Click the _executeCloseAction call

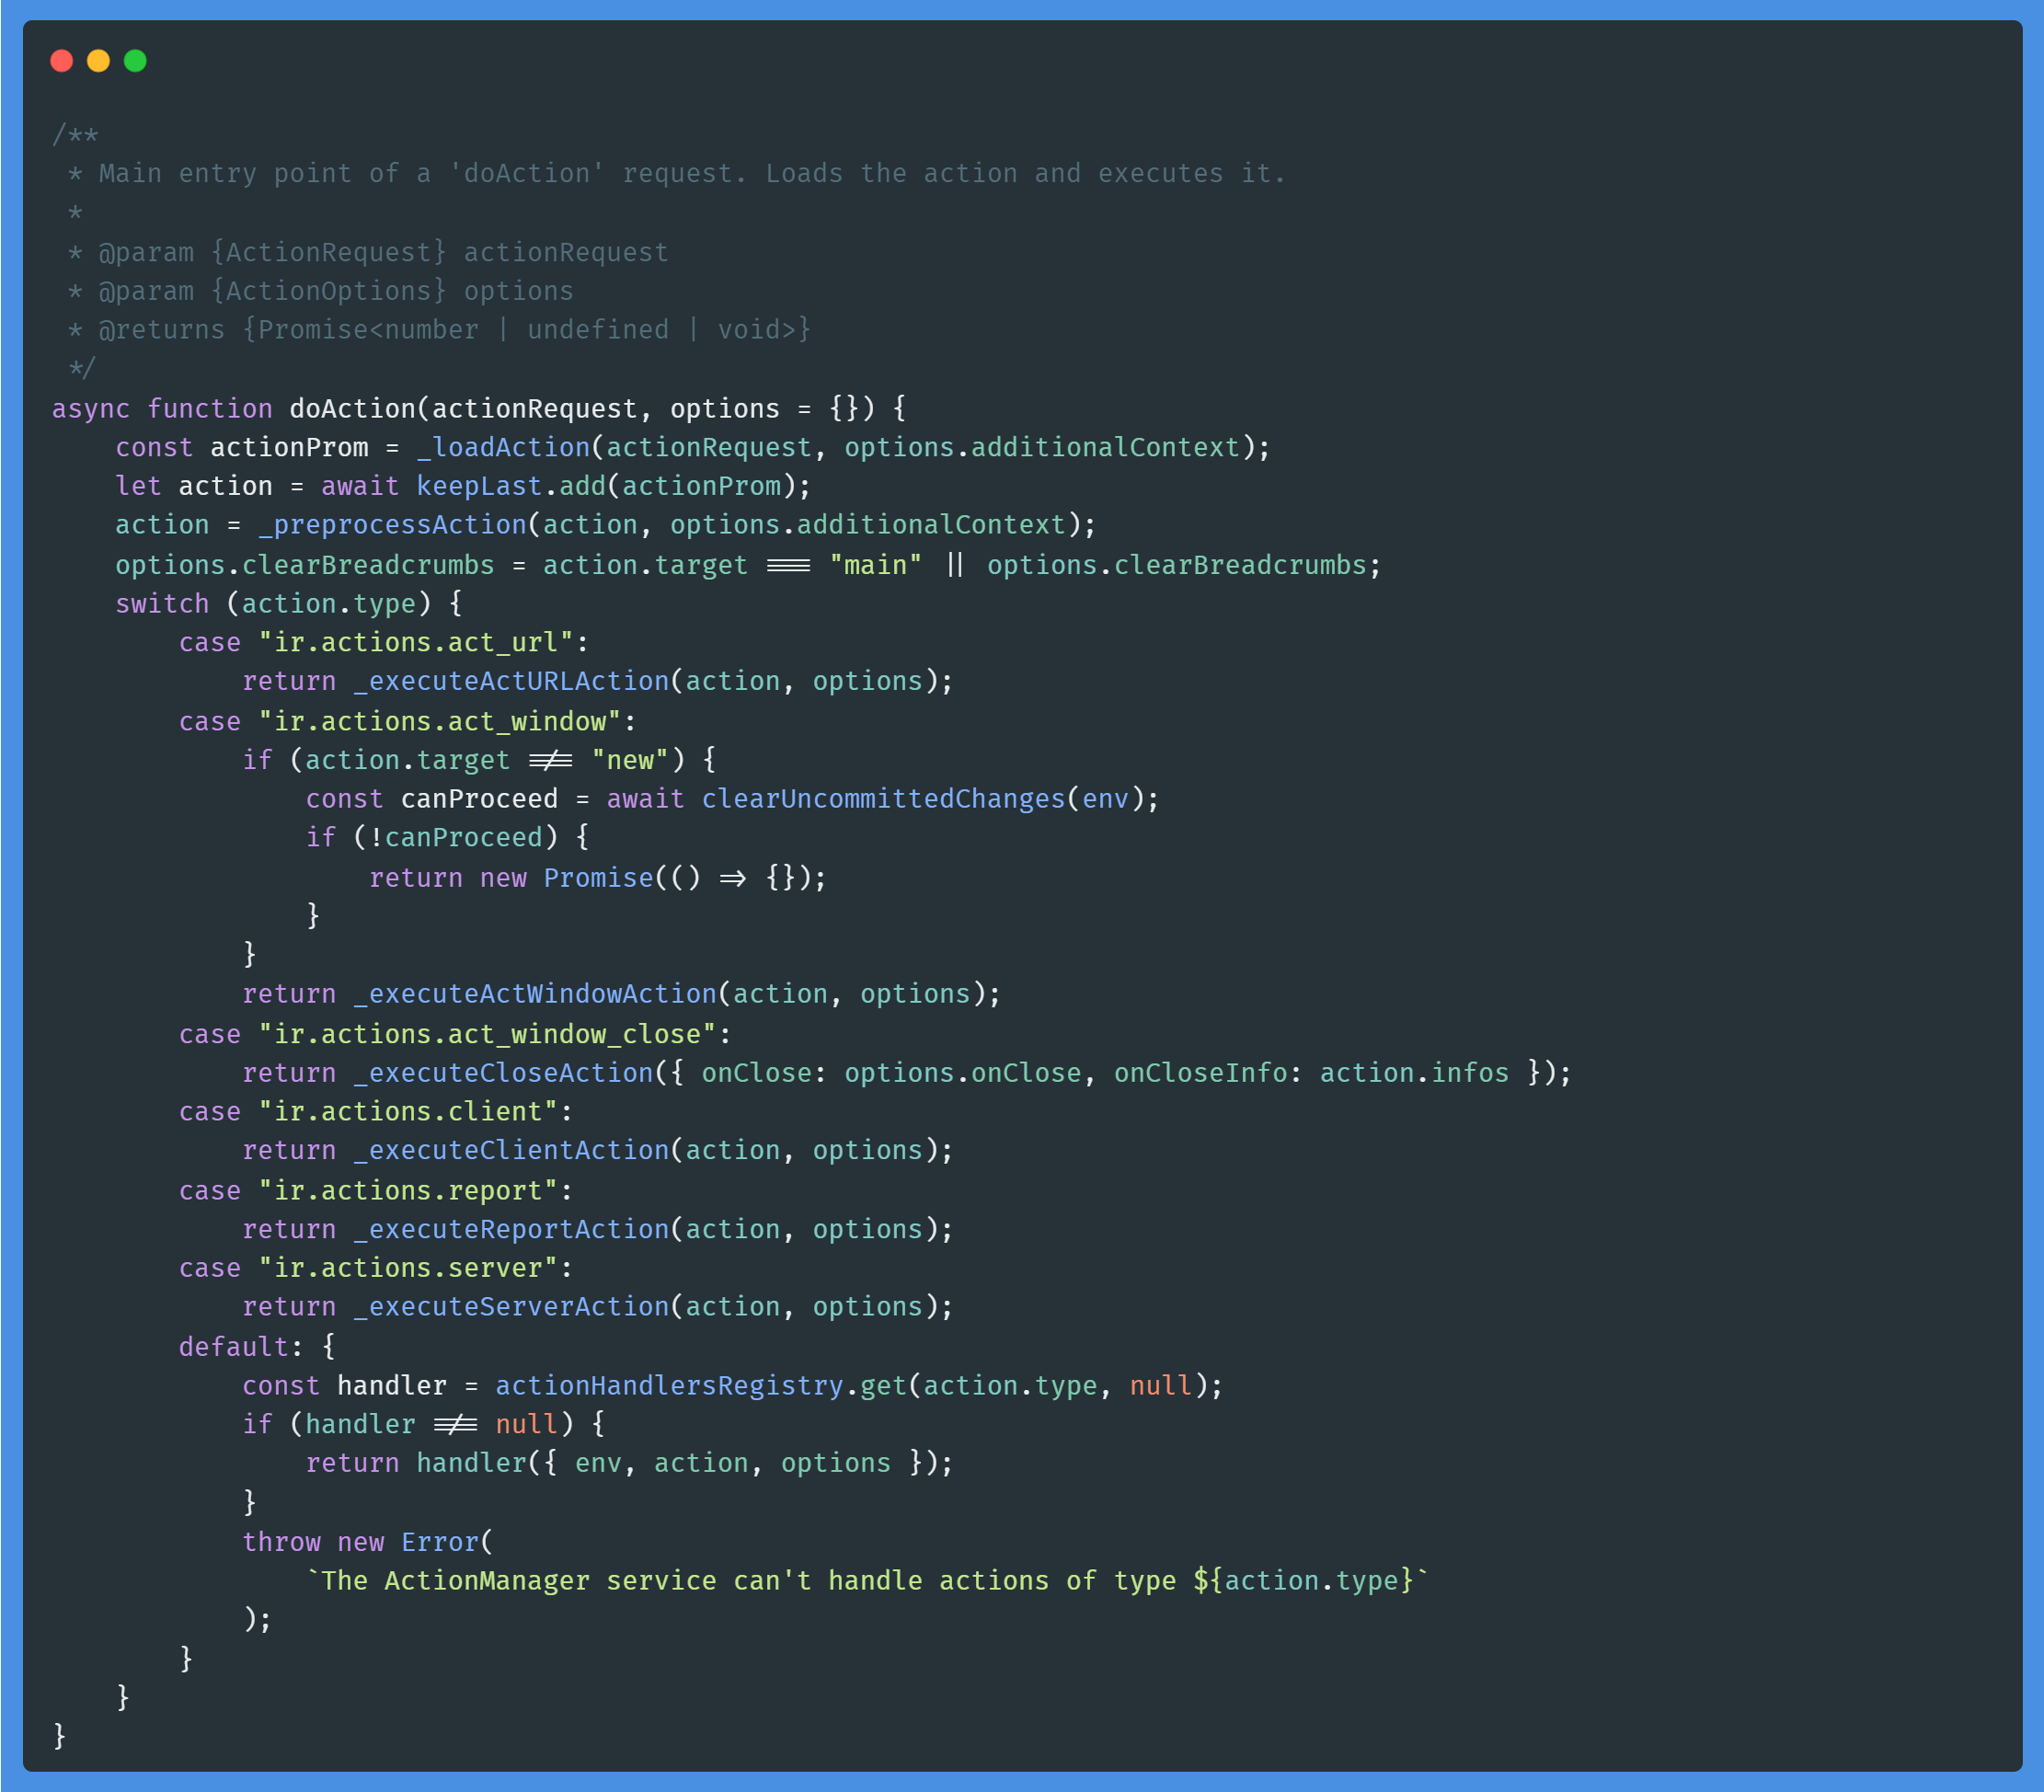[503, 1073]
